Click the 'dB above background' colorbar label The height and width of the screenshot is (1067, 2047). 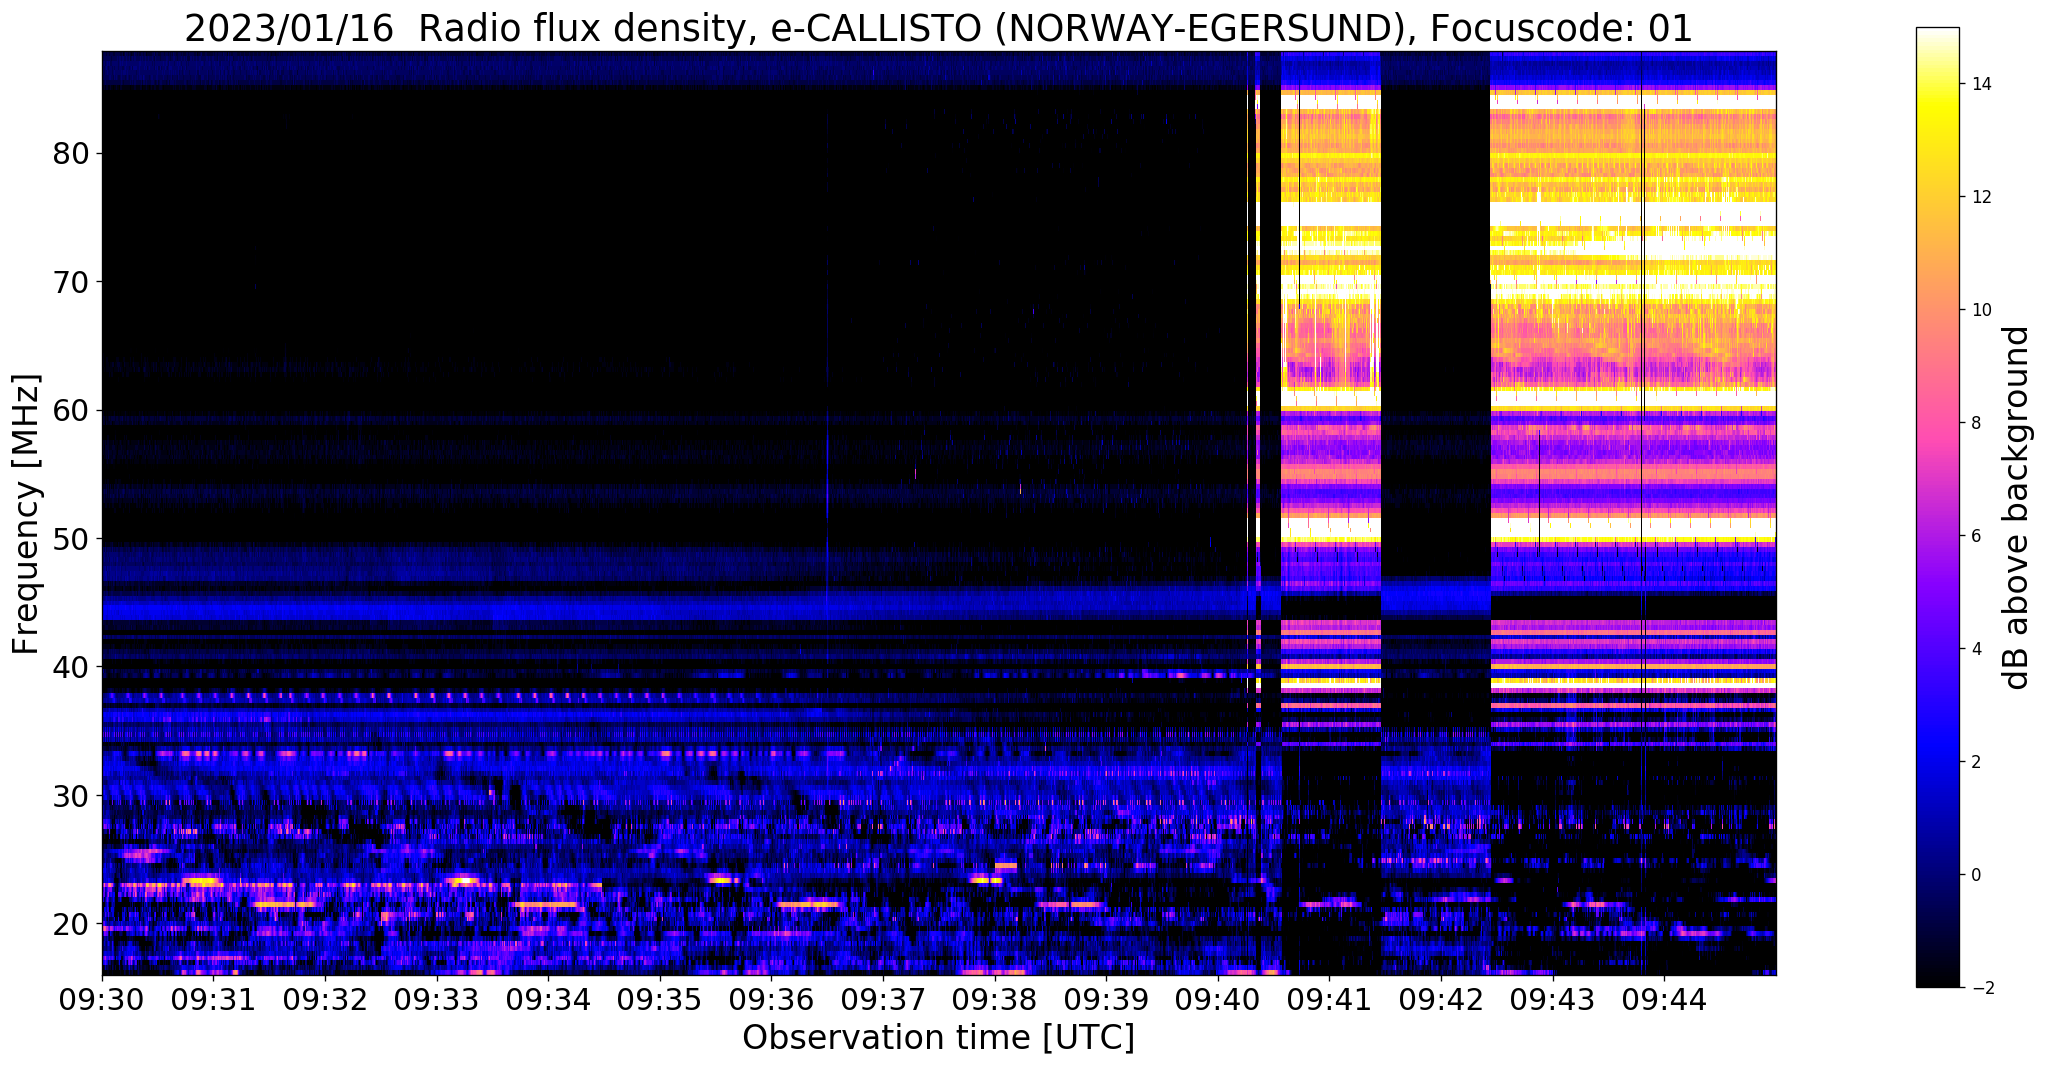point(2017,507)
